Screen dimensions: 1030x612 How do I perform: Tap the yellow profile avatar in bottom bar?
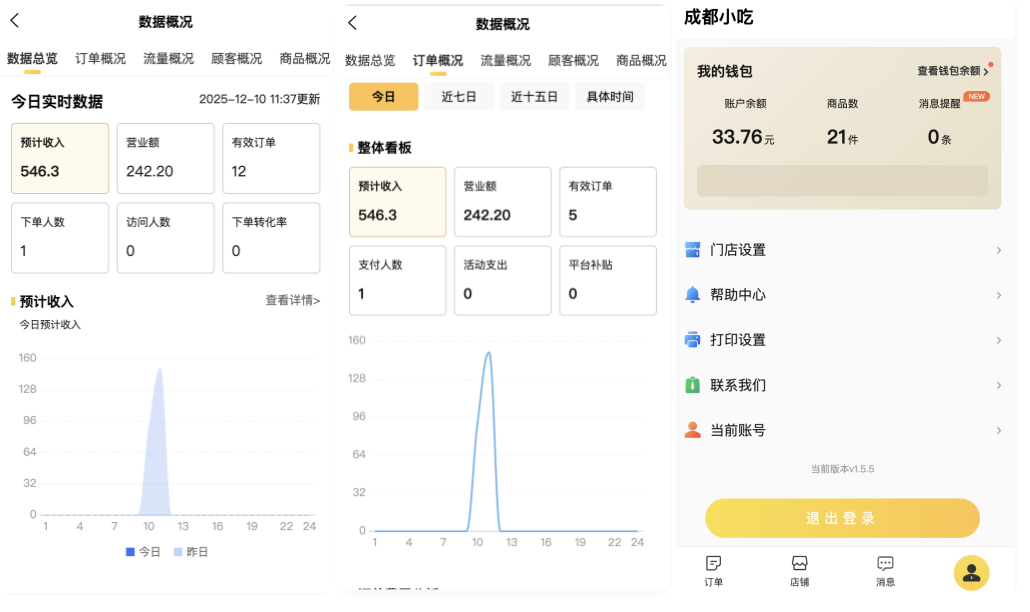click(x=972, y=573)
